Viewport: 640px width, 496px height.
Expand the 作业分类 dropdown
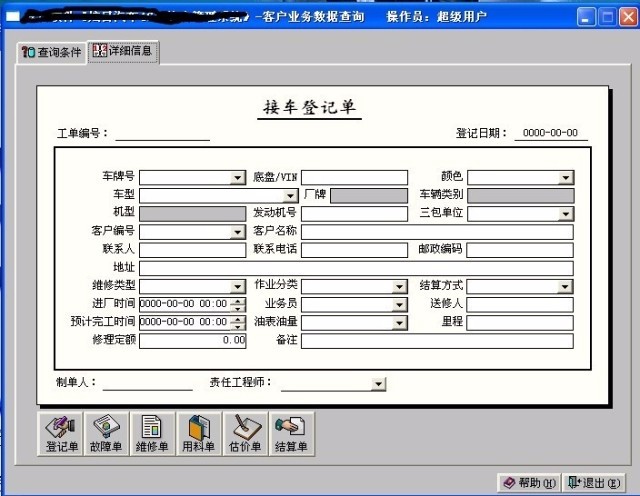pyautogui.click(x=399, y=286)
